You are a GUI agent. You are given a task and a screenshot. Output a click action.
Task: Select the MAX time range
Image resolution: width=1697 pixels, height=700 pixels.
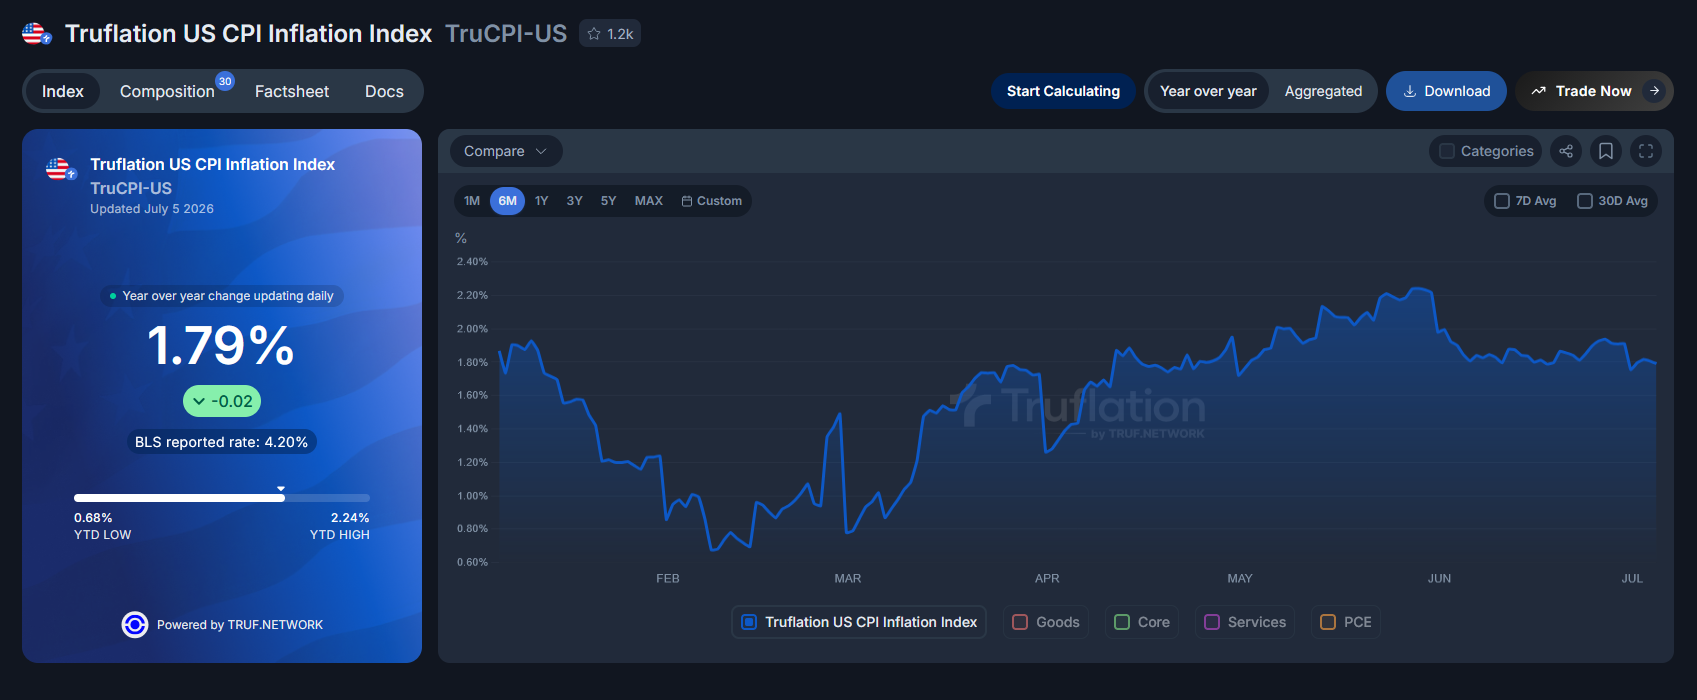click(x=649, y=201)
